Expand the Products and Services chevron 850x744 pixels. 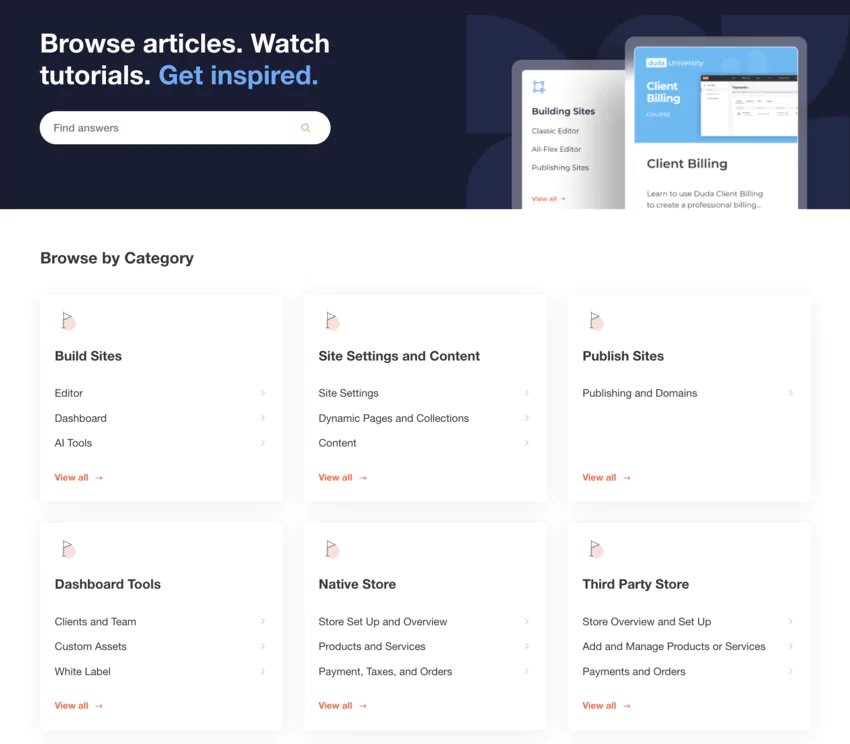point(527,646)
